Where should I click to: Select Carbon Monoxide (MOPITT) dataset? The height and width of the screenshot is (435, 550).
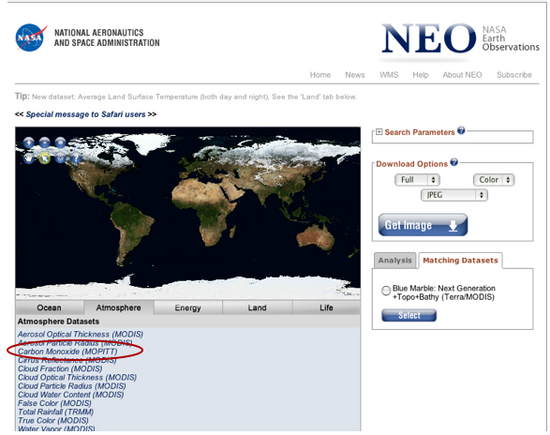coord(67,351)
